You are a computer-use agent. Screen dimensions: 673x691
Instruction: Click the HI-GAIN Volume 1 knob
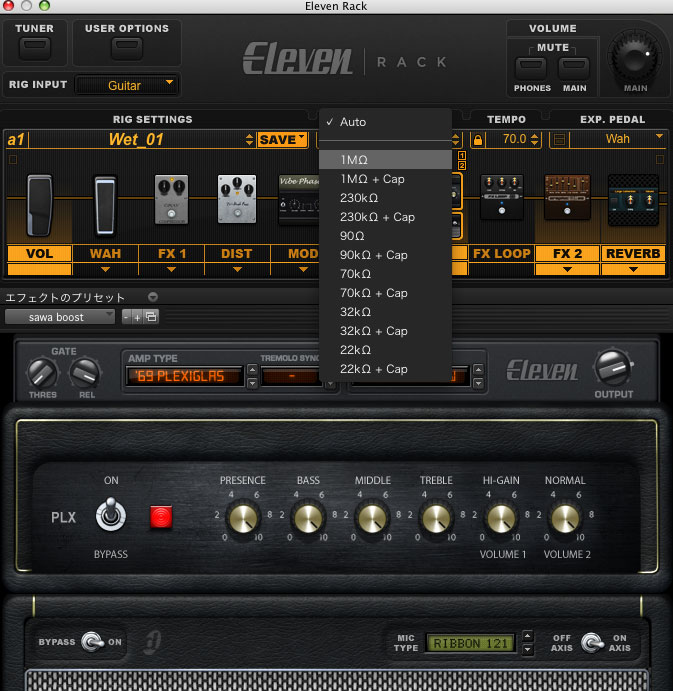tap(501, 518)
